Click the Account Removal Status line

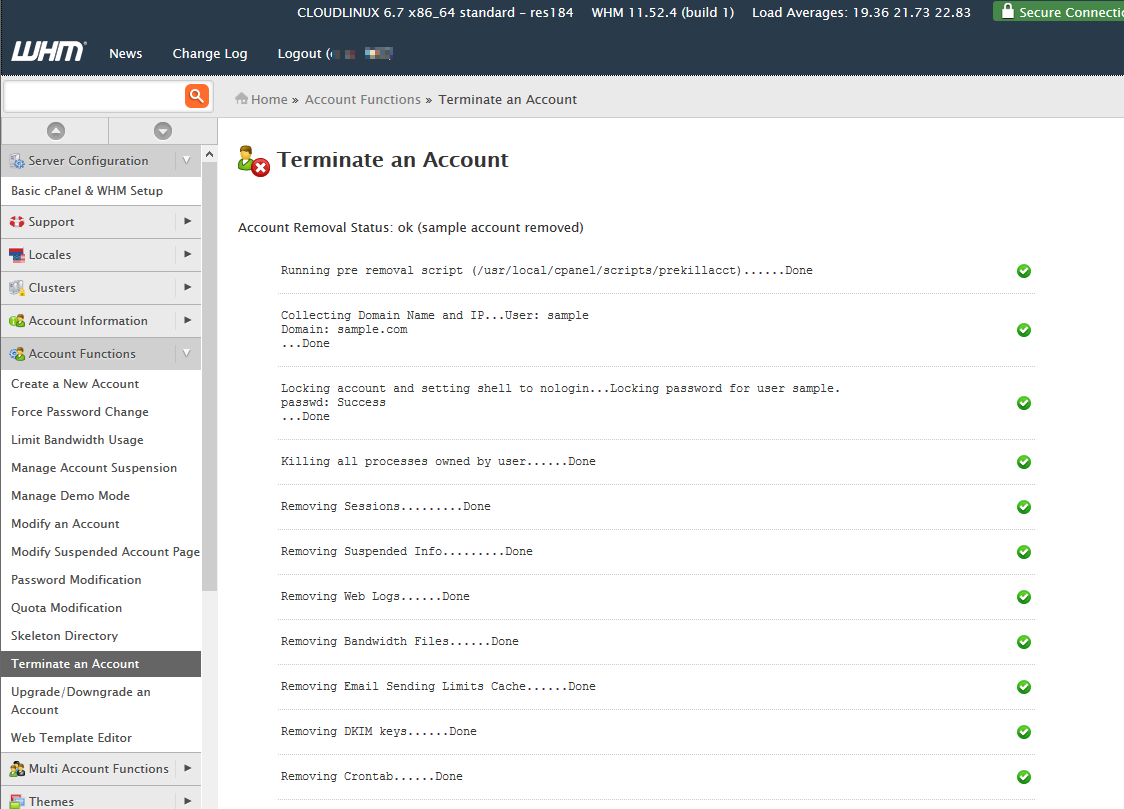411,227
